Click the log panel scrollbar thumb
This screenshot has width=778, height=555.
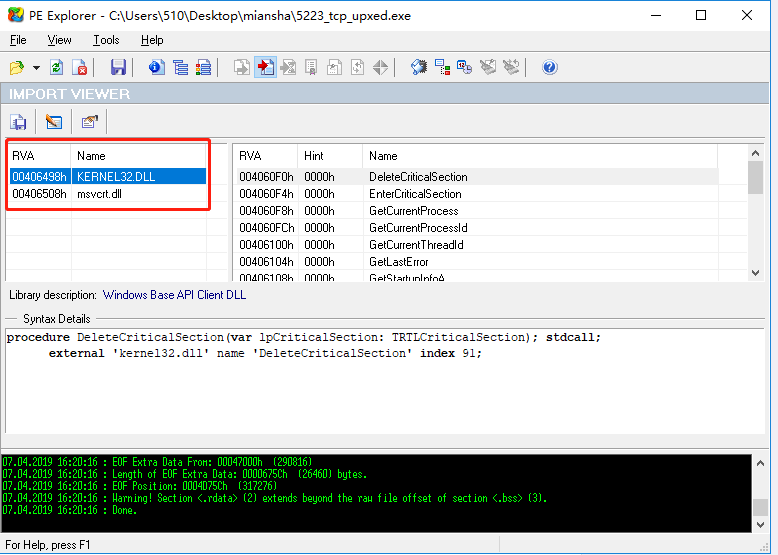click(761, 507)
